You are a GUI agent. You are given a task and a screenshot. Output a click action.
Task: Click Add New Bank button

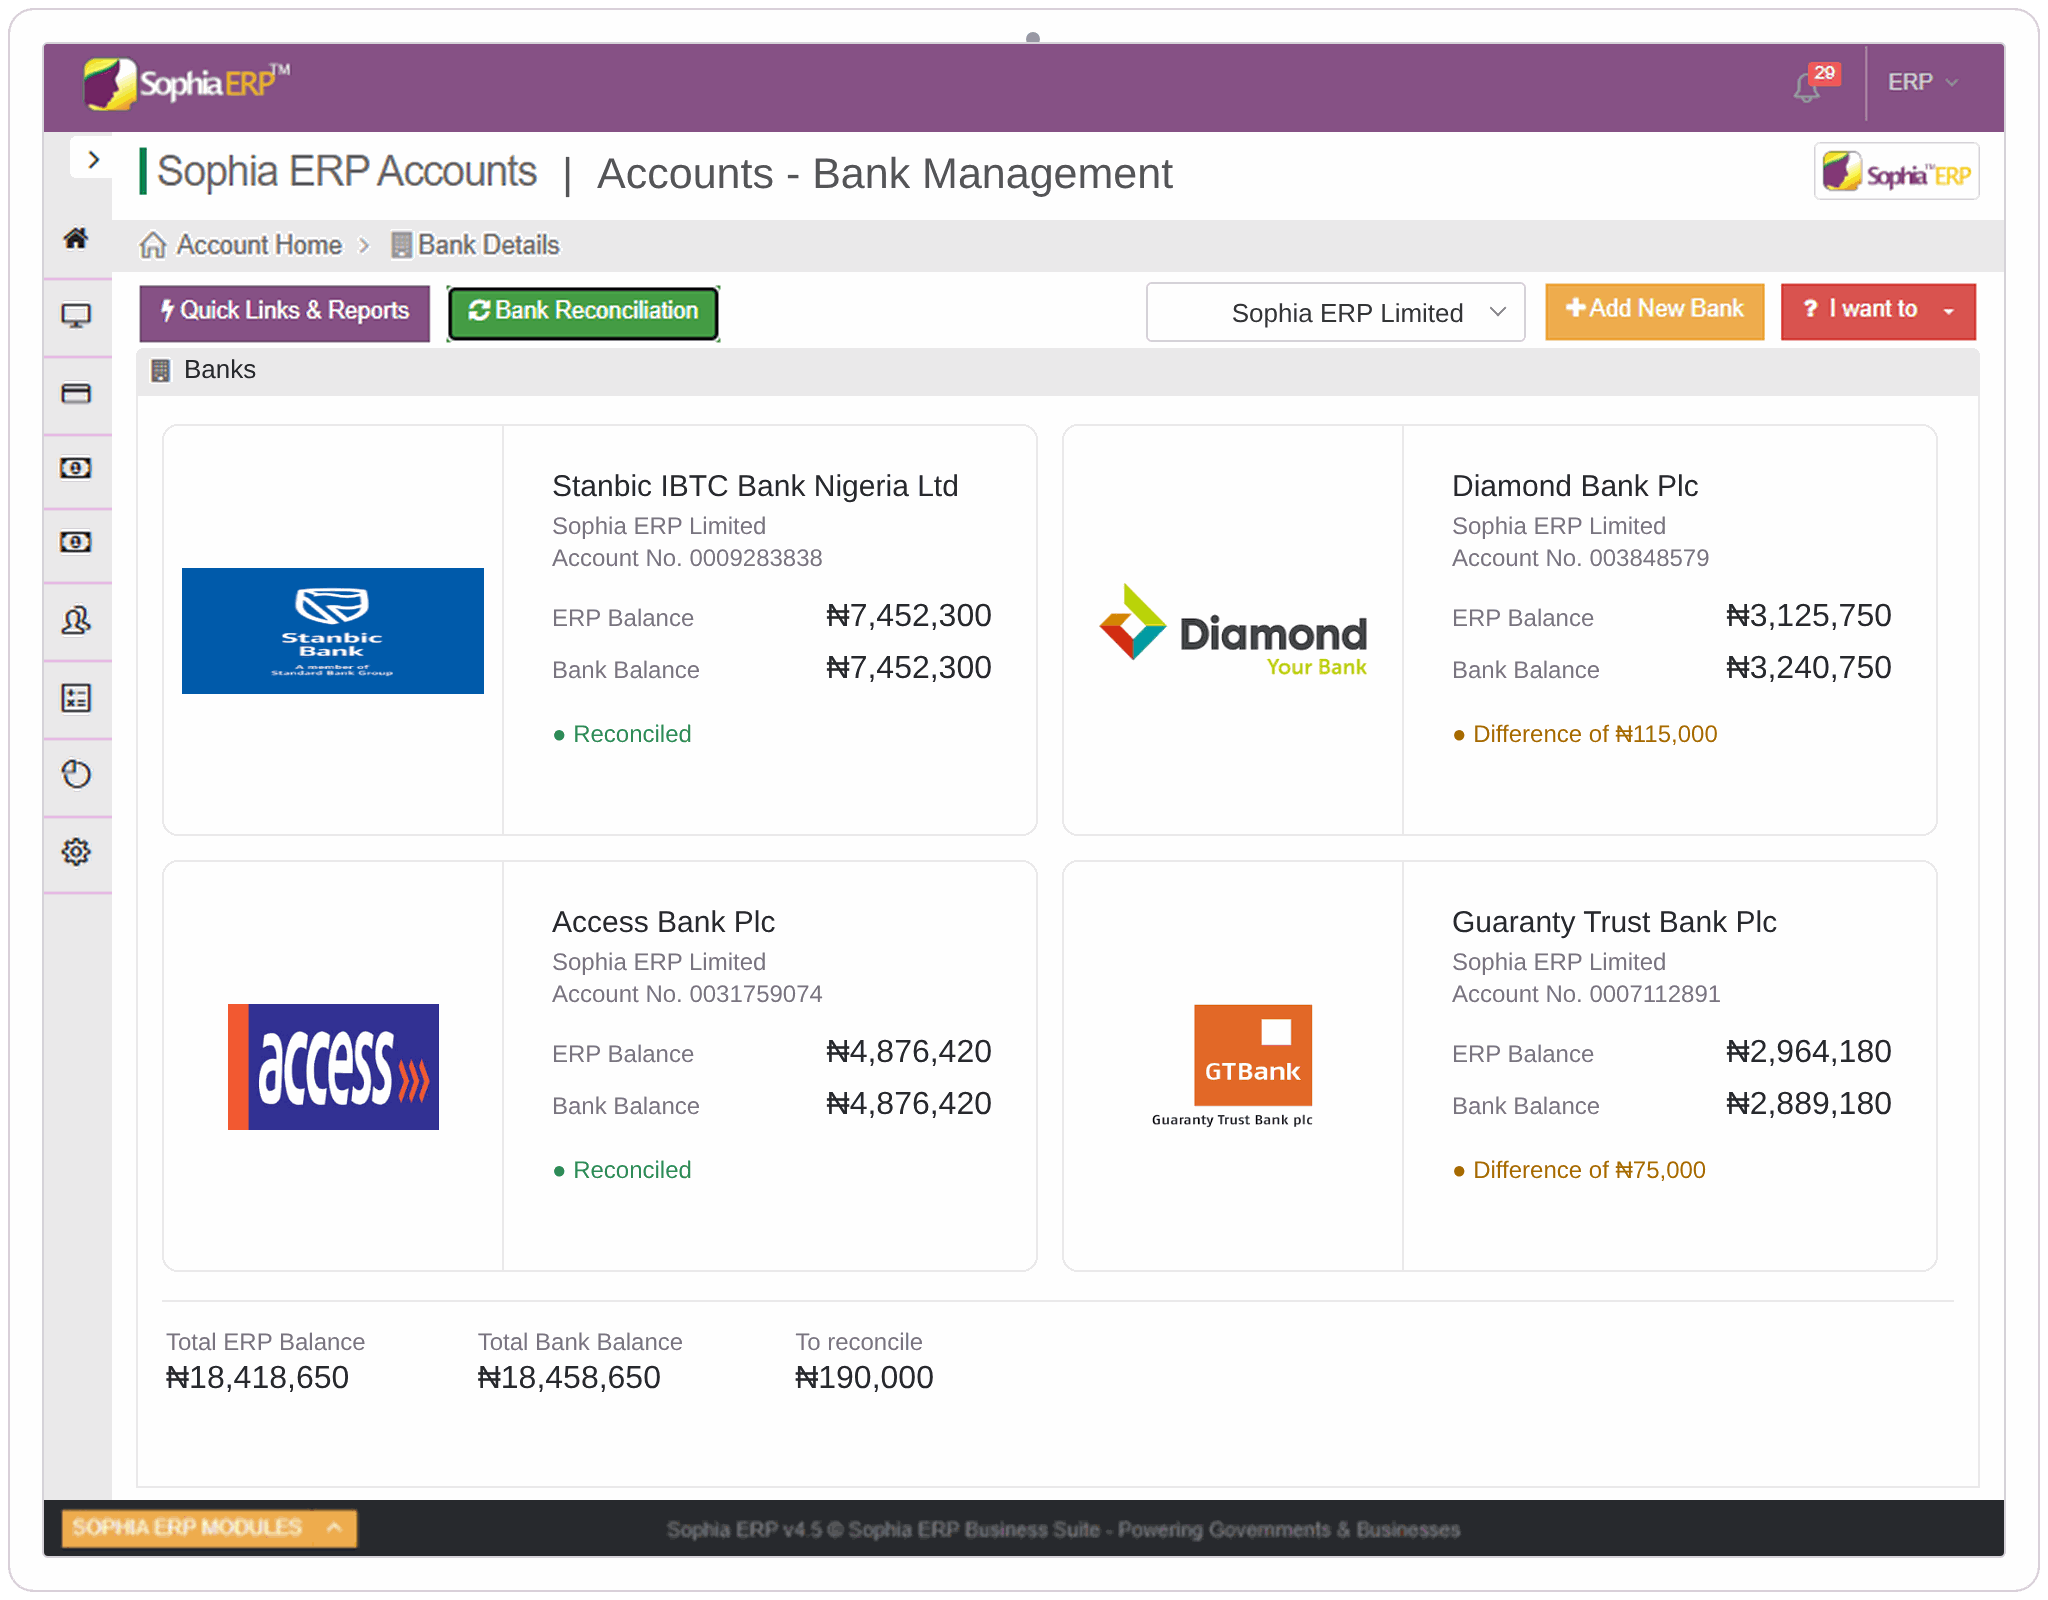point(1654,311)
